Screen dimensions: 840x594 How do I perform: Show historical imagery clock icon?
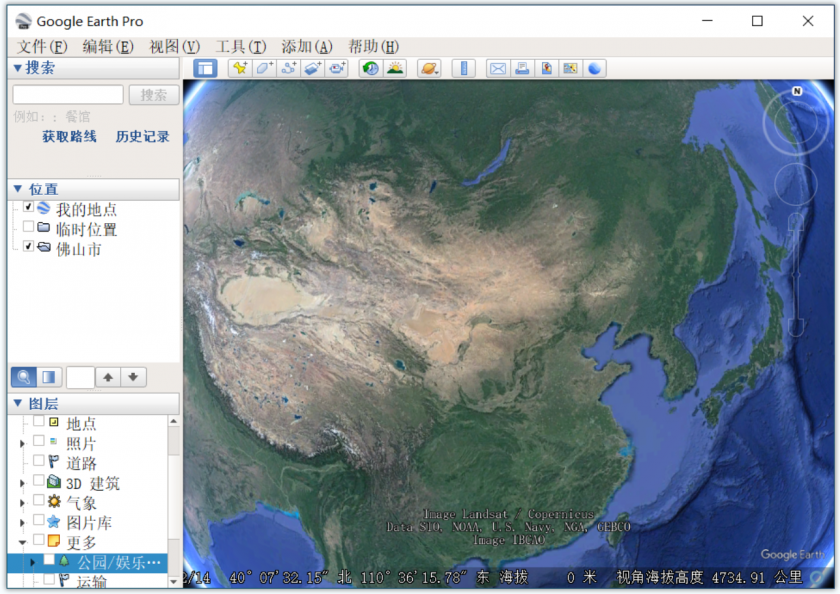tap(371, 69)
